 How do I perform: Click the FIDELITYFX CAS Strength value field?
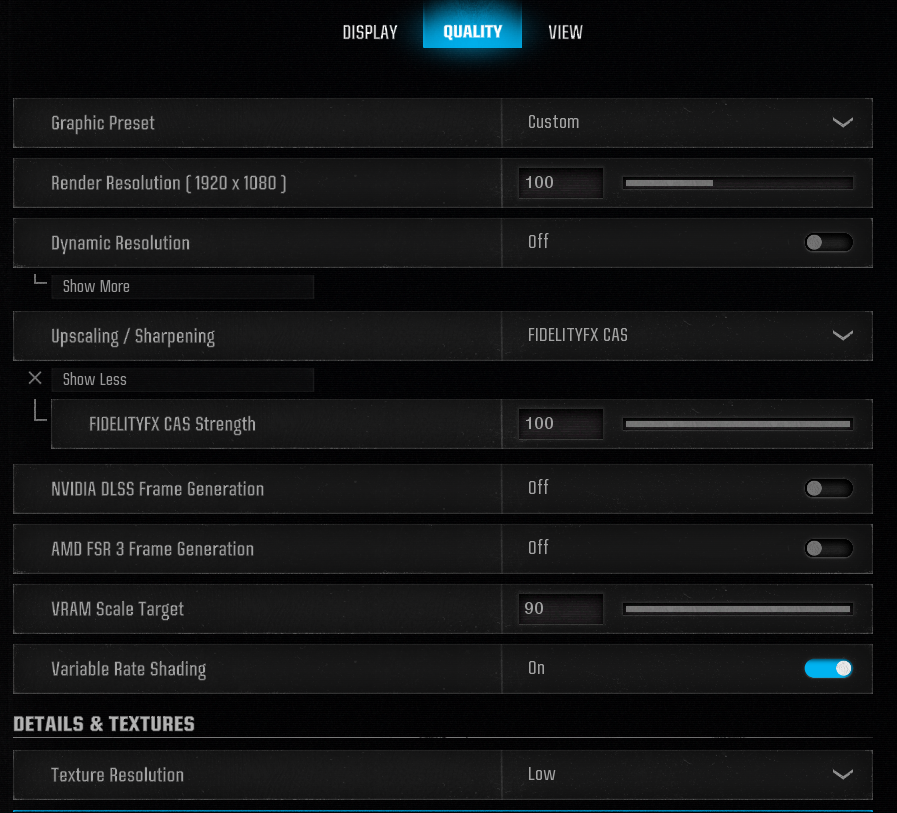(561, 424)
